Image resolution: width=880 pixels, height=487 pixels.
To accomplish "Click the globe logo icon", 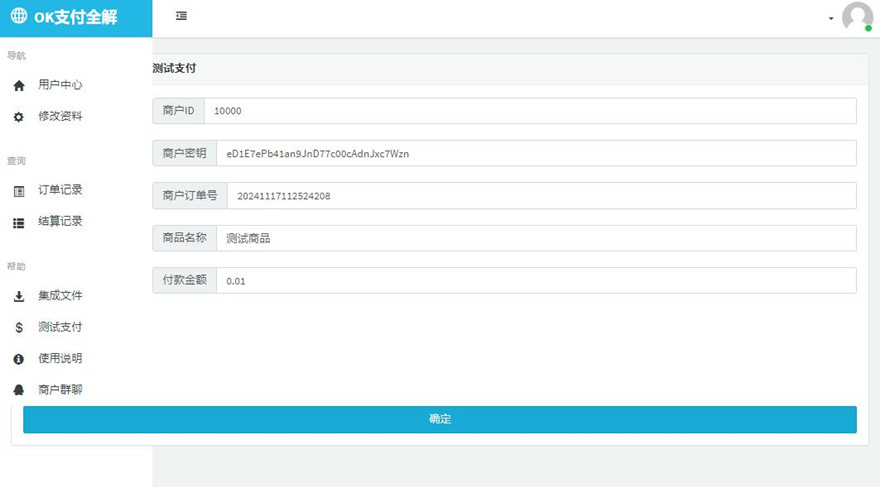I will [x=19, y=16].
